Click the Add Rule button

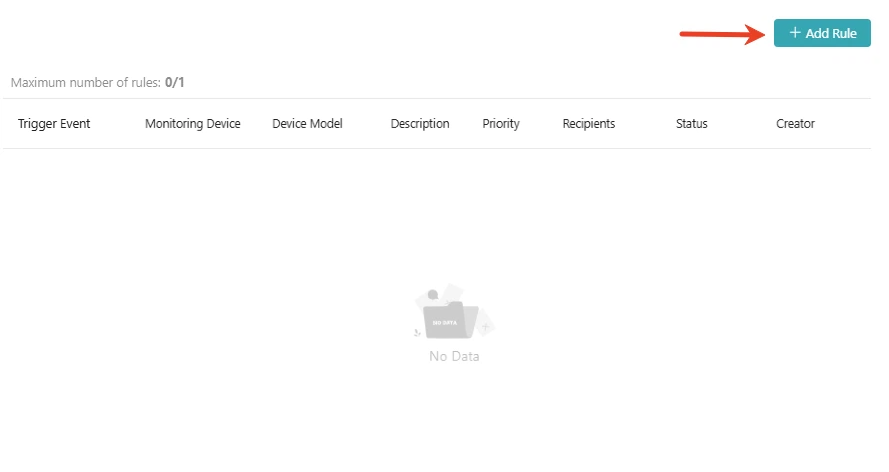click(822, 33)
